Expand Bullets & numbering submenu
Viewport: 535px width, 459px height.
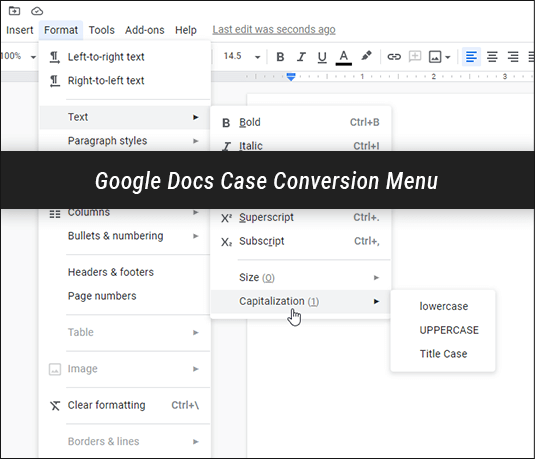point(125,236)
